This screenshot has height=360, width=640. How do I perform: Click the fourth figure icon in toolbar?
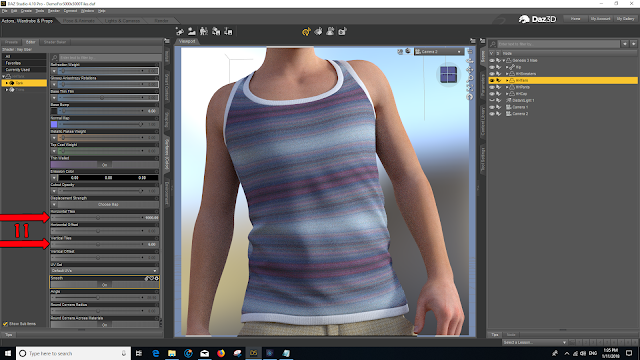(216, 31)
